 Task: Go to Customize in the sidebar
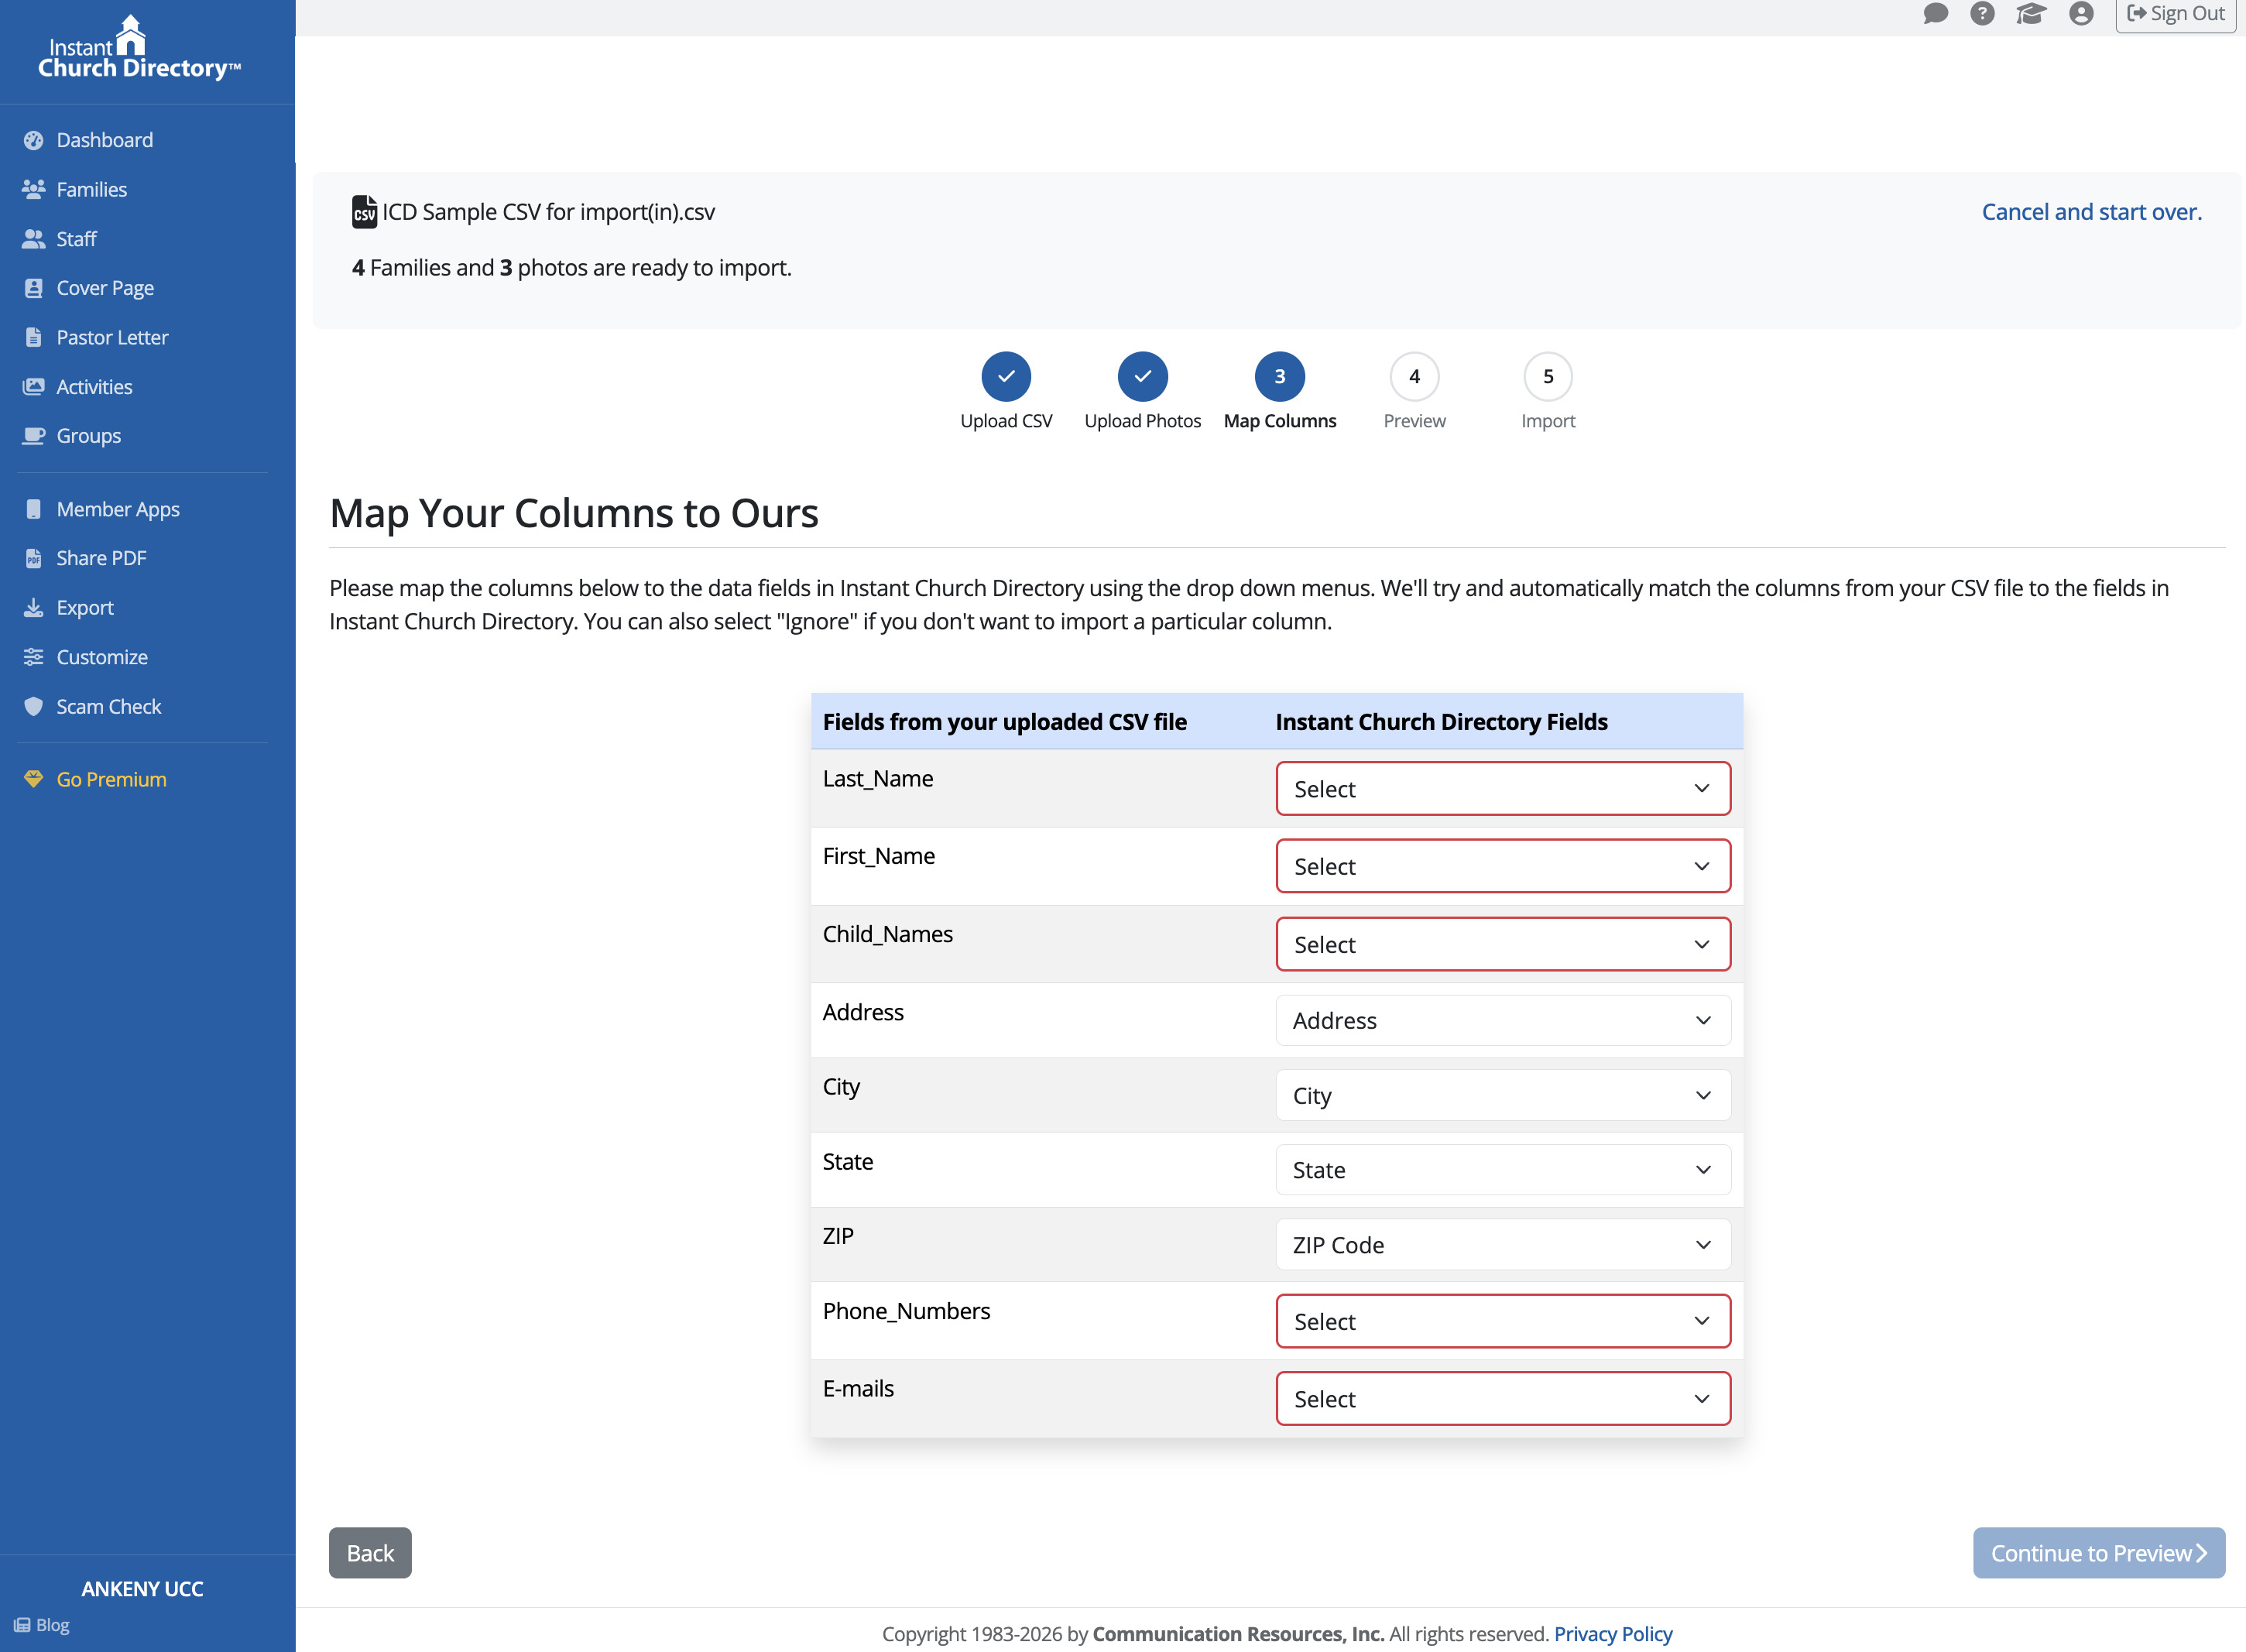pyautogui.click(x=101, y=657)
